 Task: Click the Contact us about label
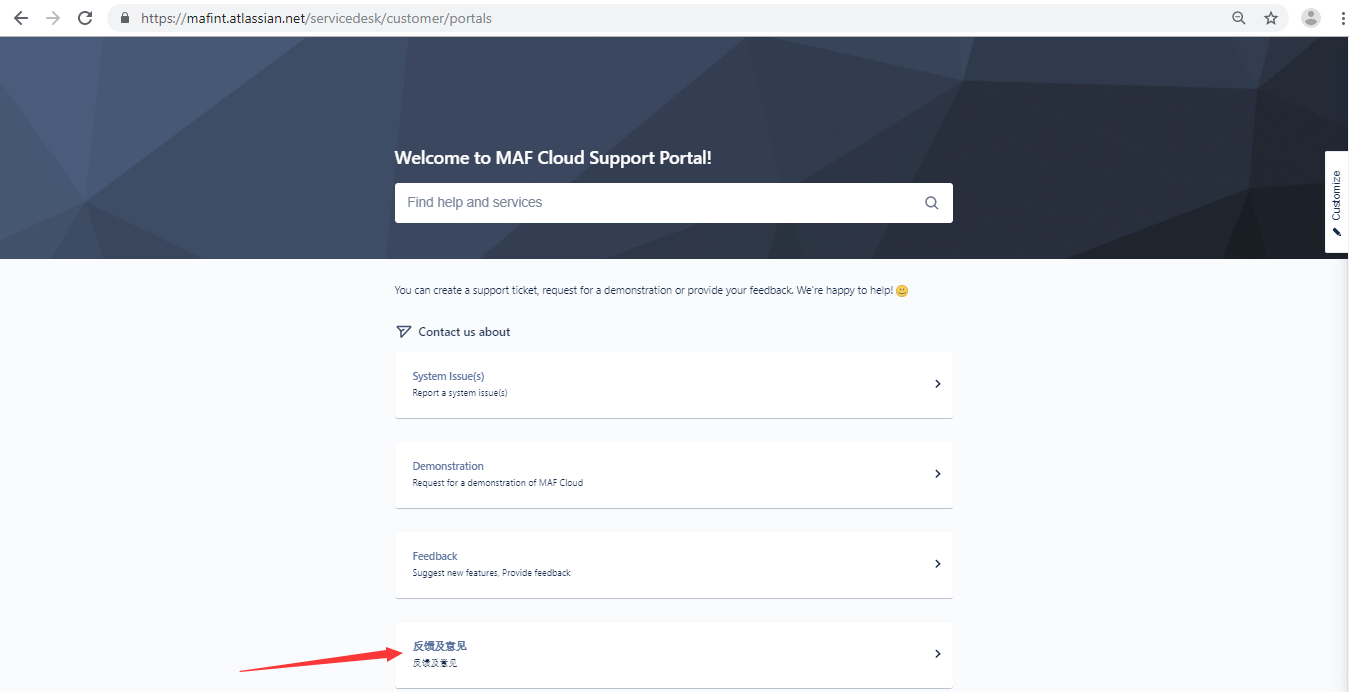point(464,332)
